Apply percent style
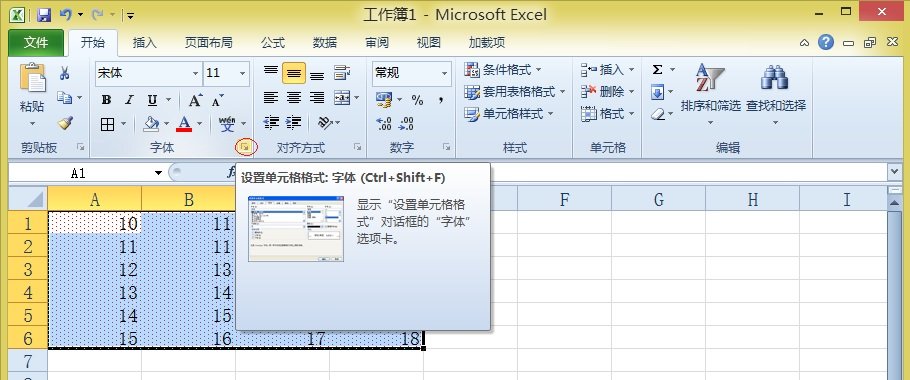 pyautogui.click(x=417, y=100)
